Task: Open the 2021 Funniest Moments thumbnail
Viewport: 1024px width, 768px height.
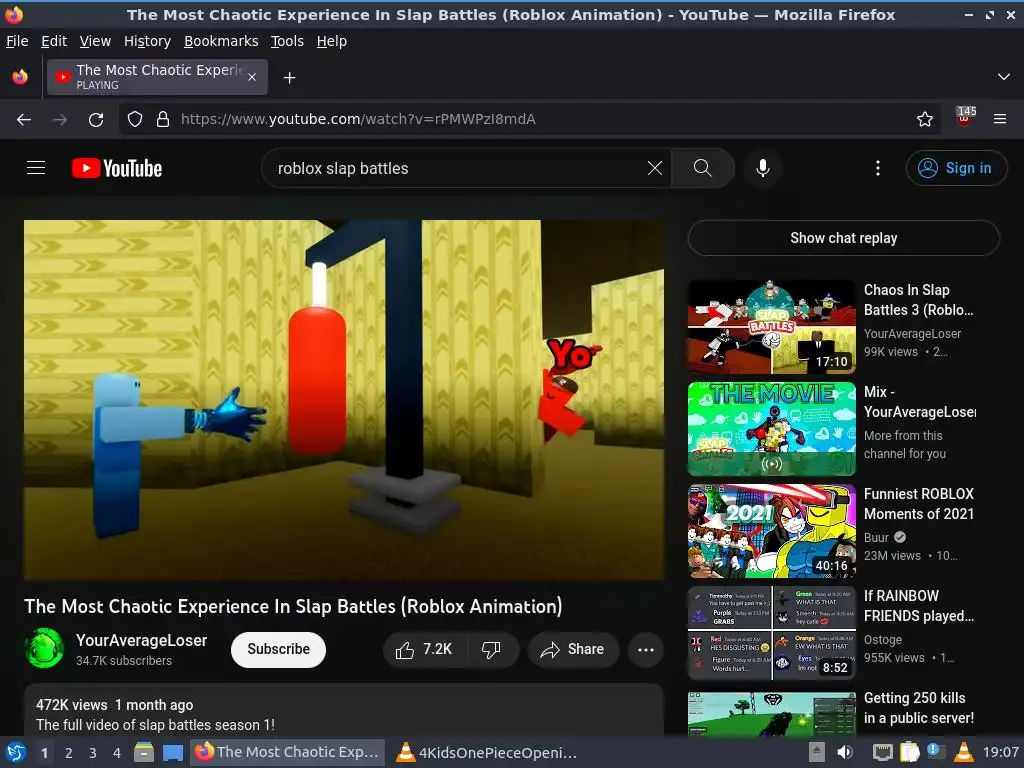Action: point(771,530)
